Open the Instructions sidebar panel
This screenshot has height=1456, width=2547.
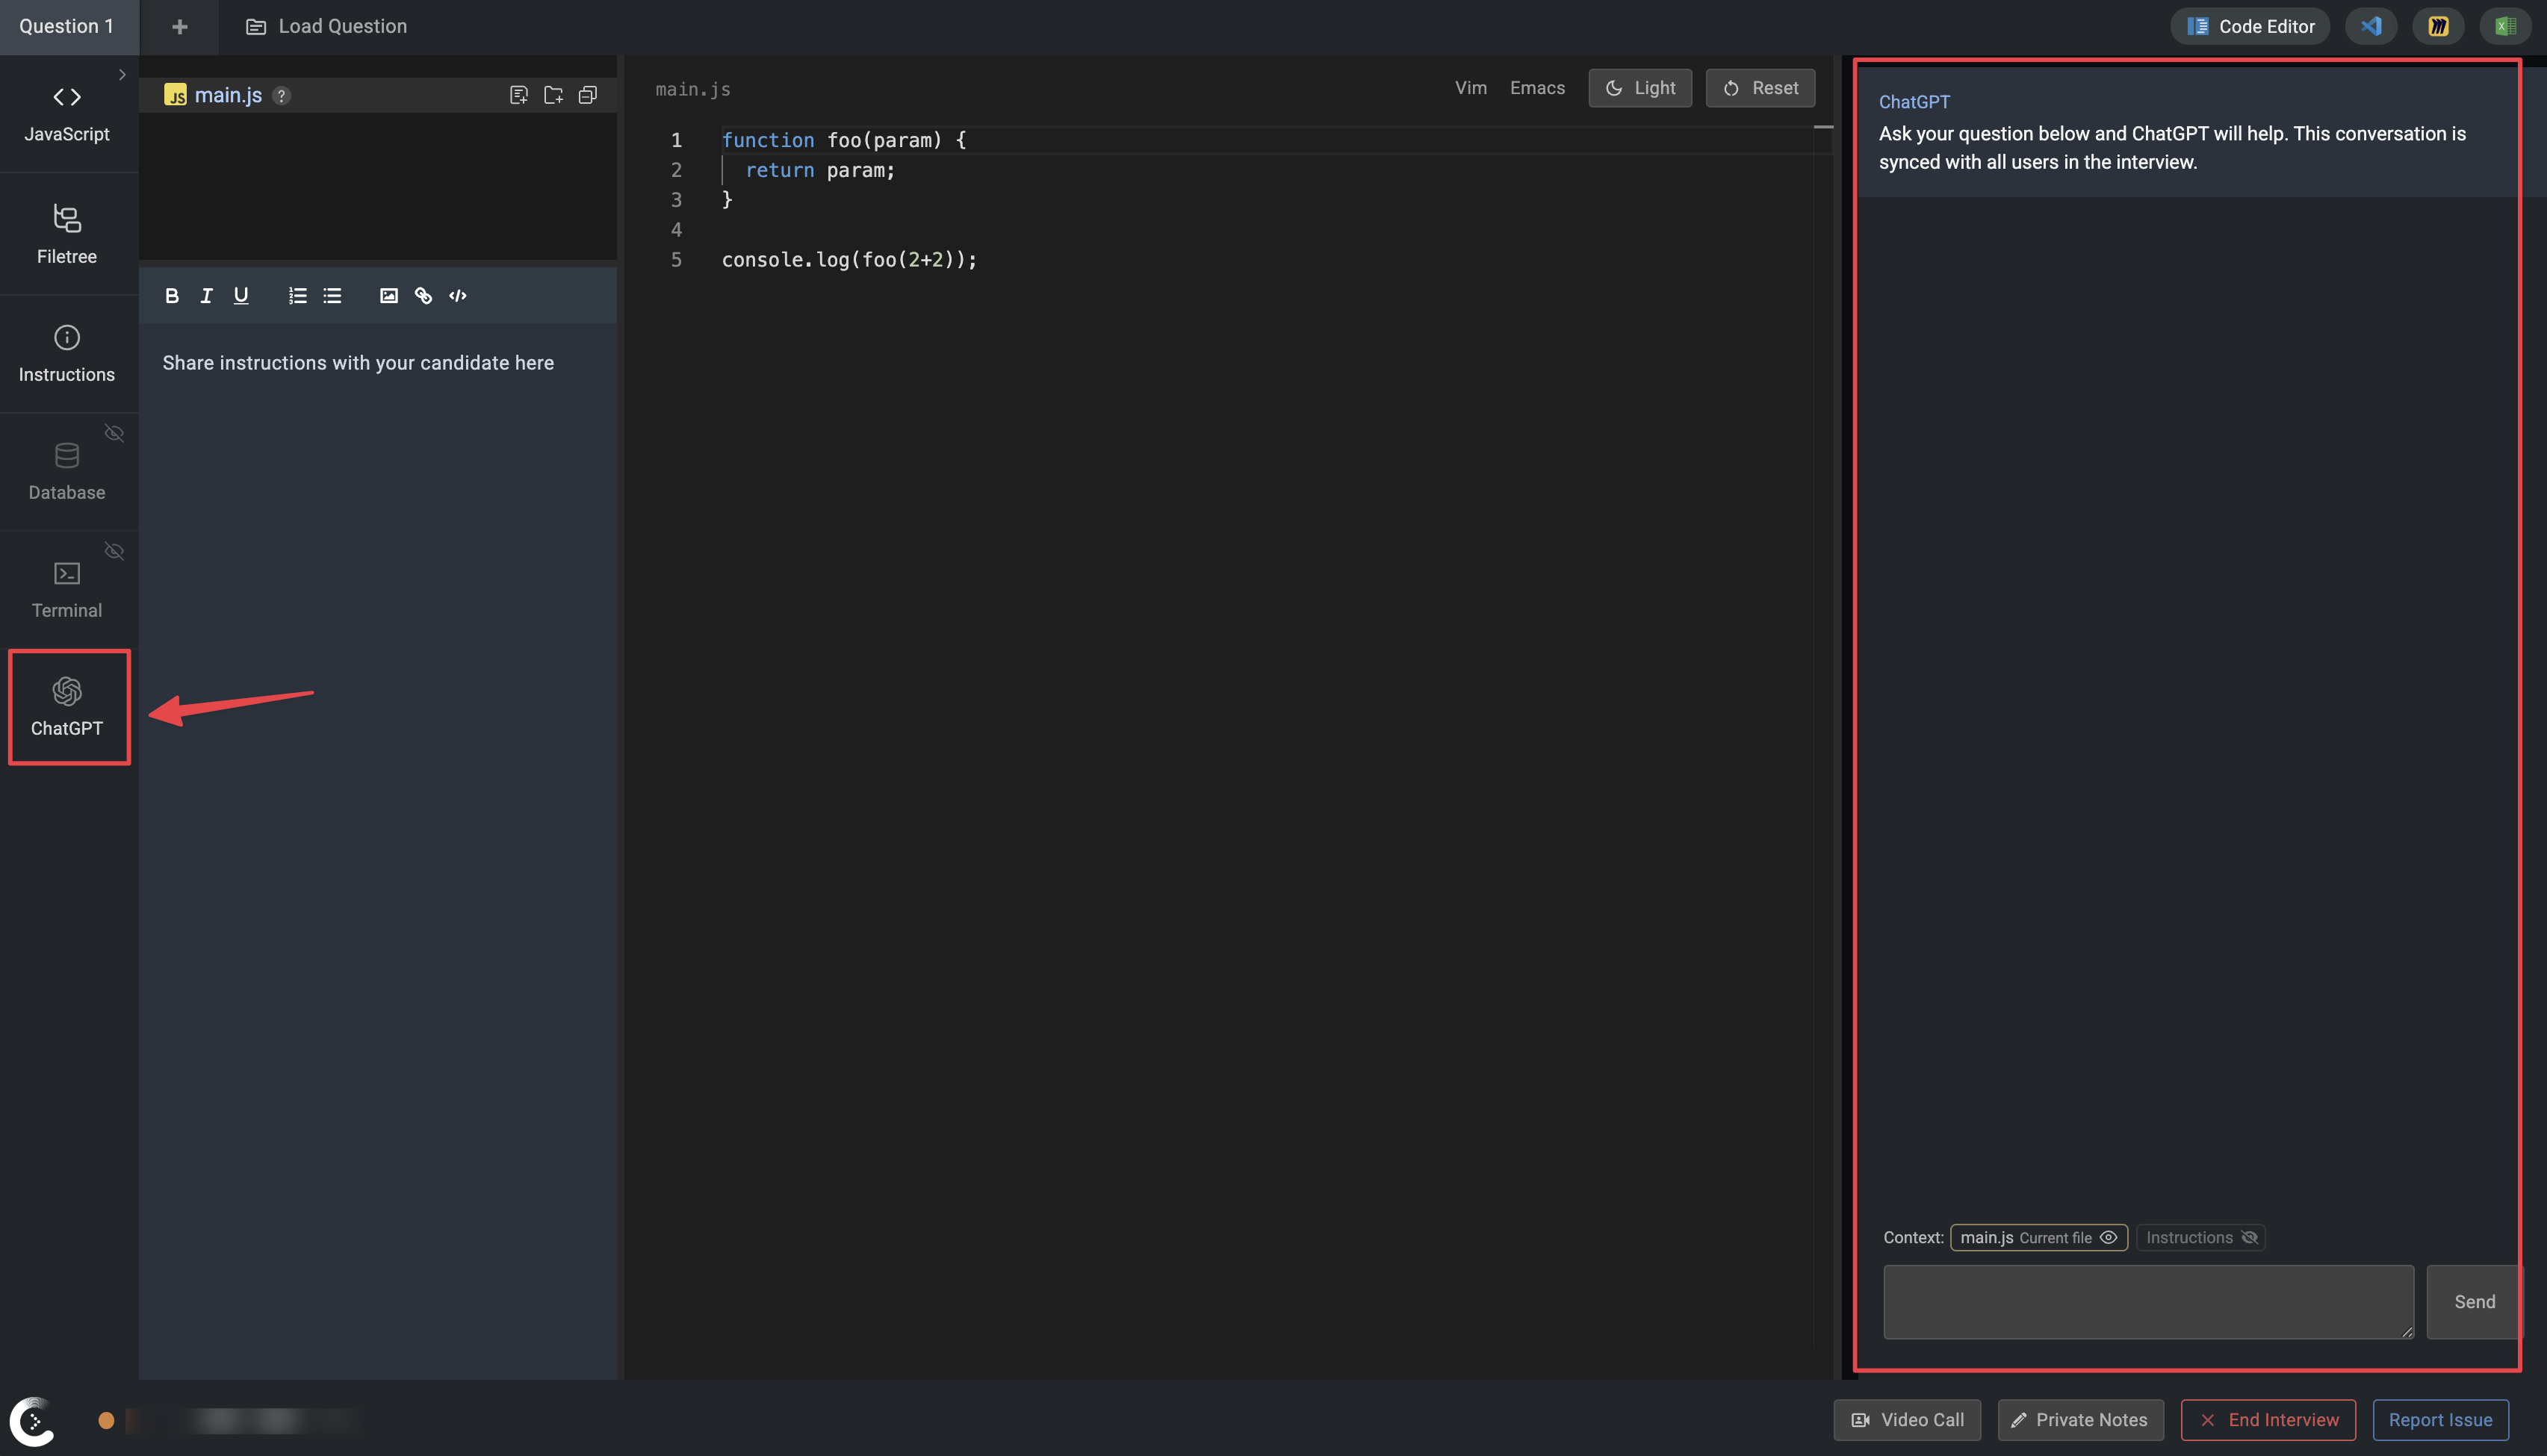pos(67,353)
